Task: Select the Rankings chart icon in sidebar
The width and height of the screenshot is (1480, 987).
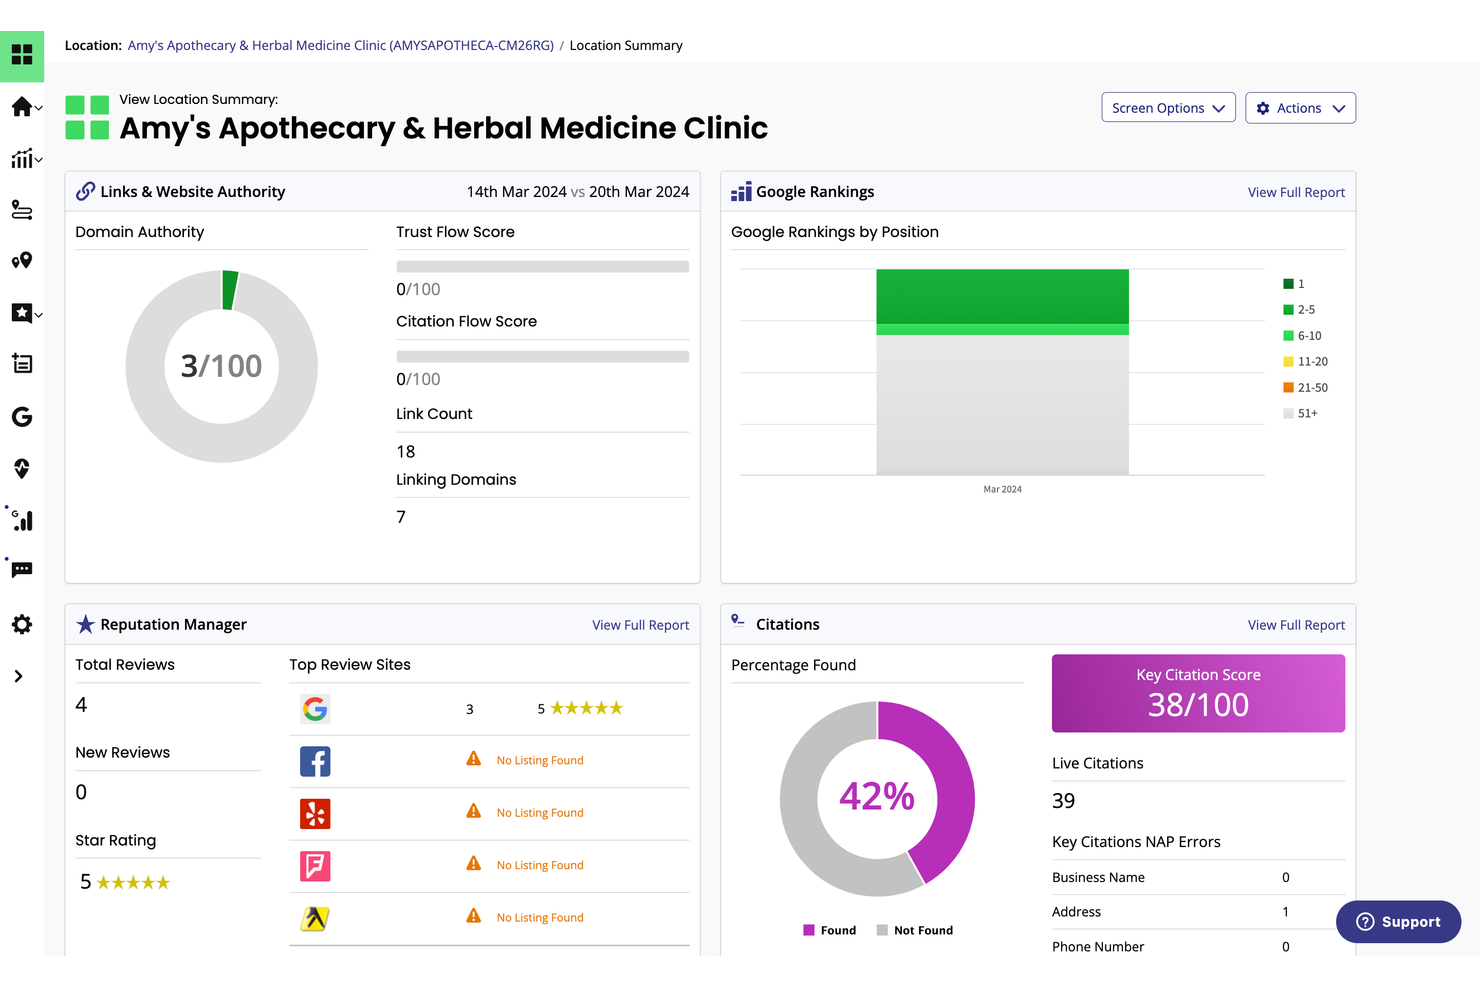Action: point(22,158)
